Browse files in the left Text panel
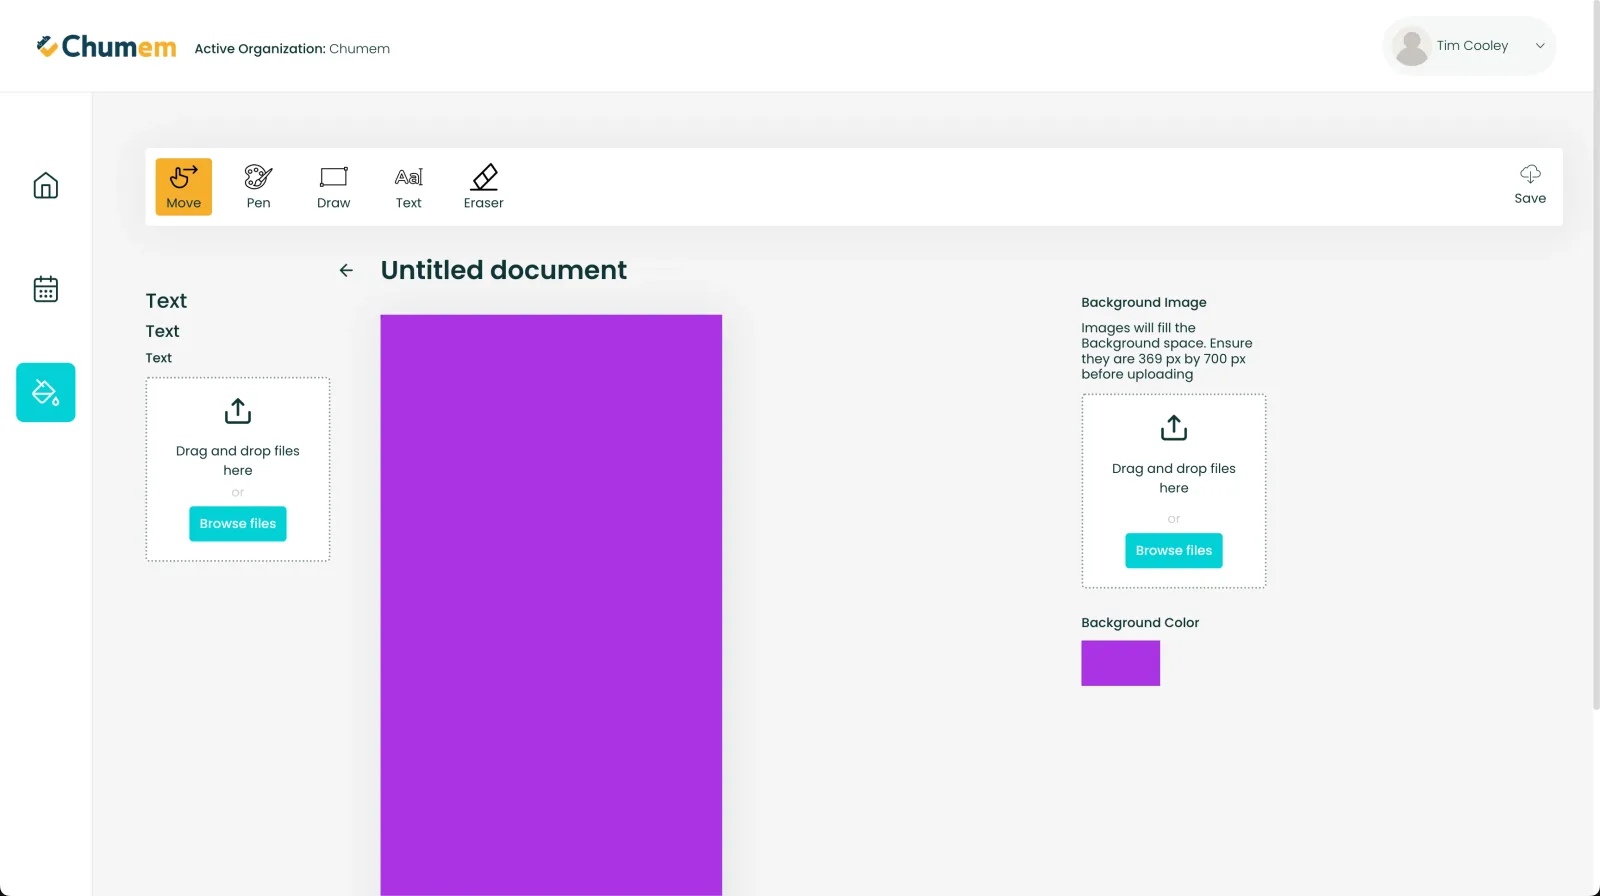The width and height of the screenshot is (1600, 896). click(x=238, y=524)
